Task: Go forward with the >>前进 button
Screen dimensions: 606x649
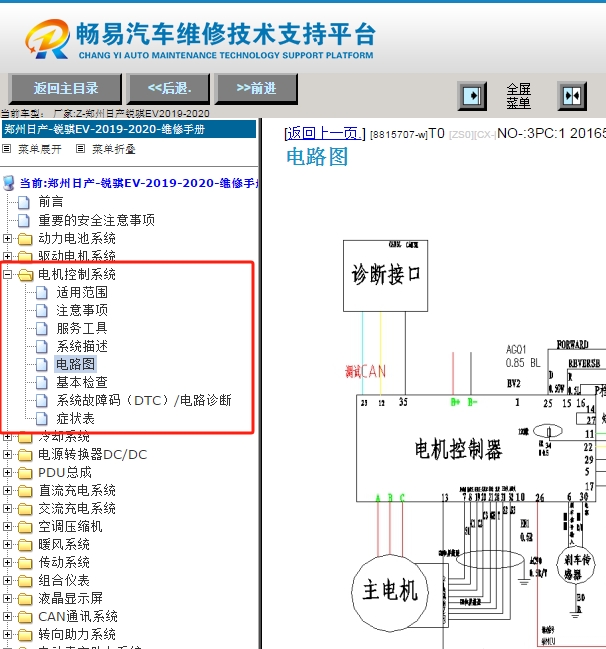Action: pos(256,89)
